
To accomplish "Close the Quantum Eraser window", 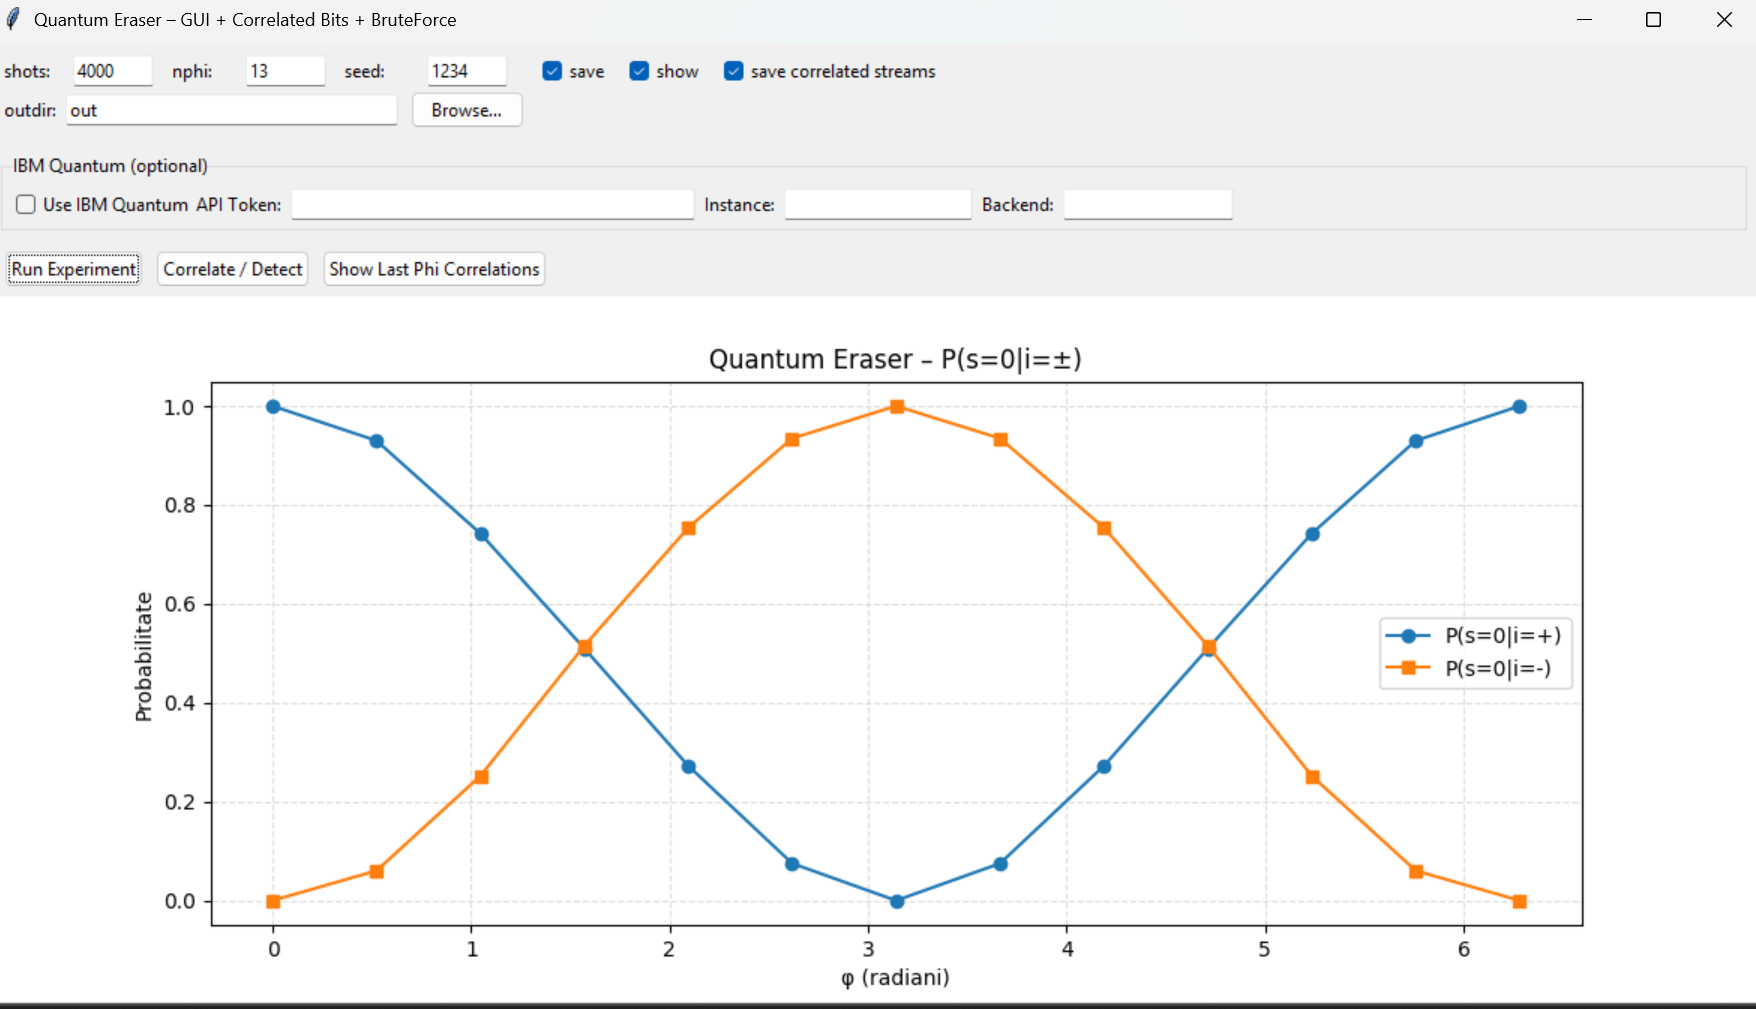I will point(1724,20).
